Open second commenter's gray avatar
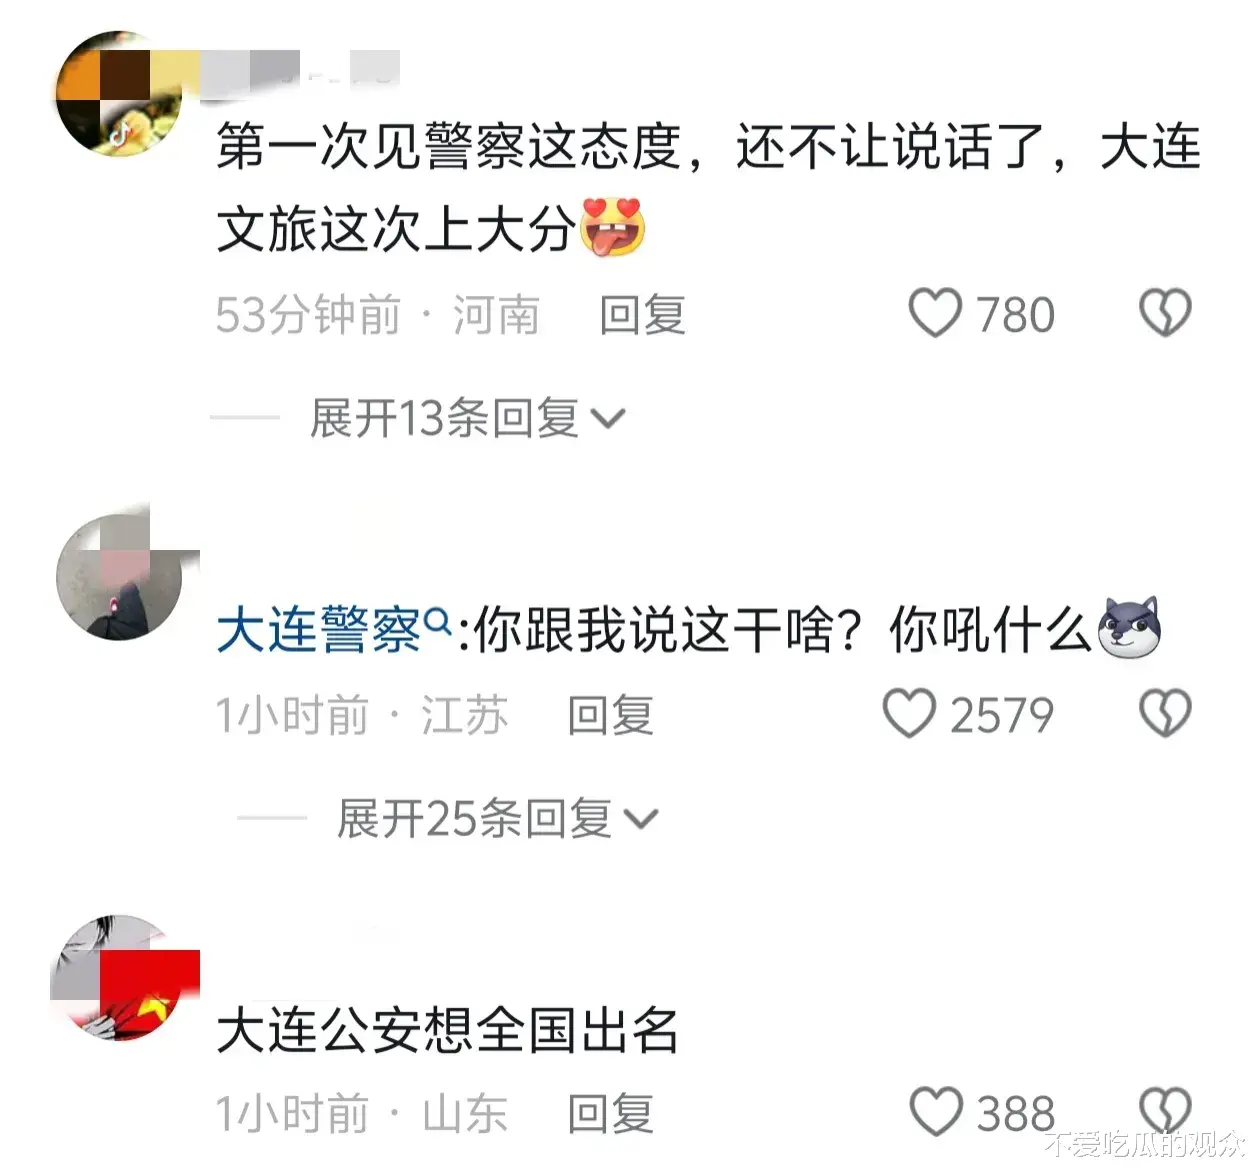The height and width of the screenshot is (1176, 1260). (x=120, y=577)
